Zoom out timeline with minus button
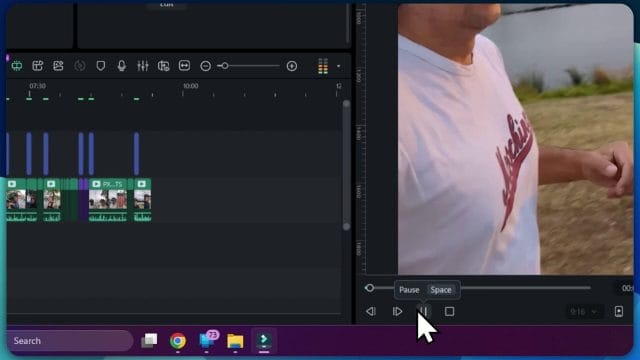 tap(206, 66)
